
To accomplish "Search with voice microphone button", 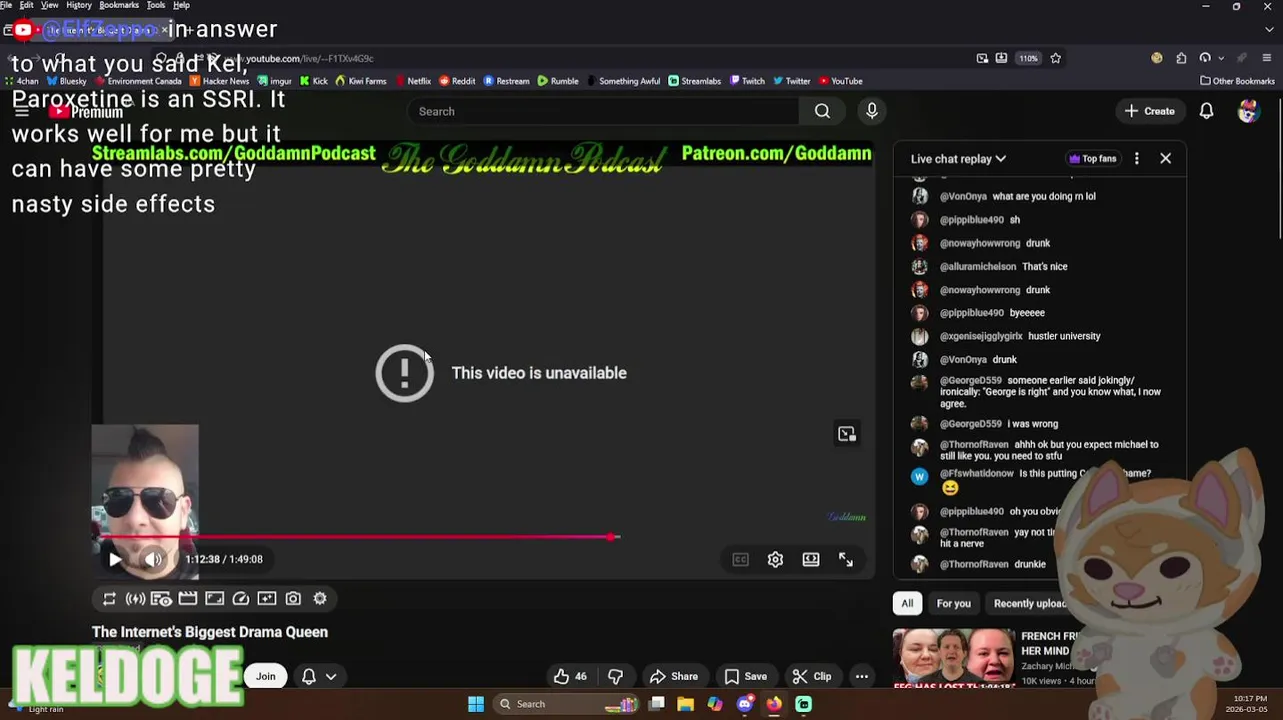I will (872, 111).
